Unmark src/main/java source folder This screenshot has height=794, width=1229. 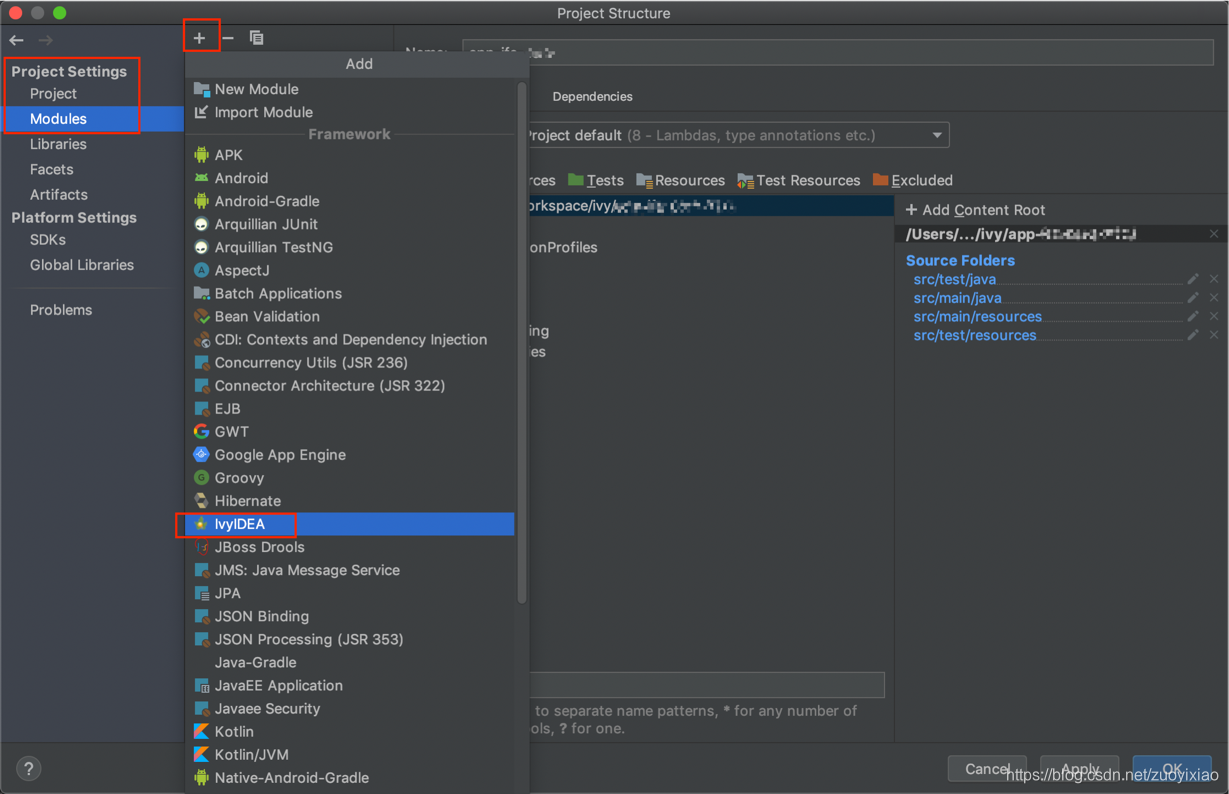click(x=1214, y=298)
